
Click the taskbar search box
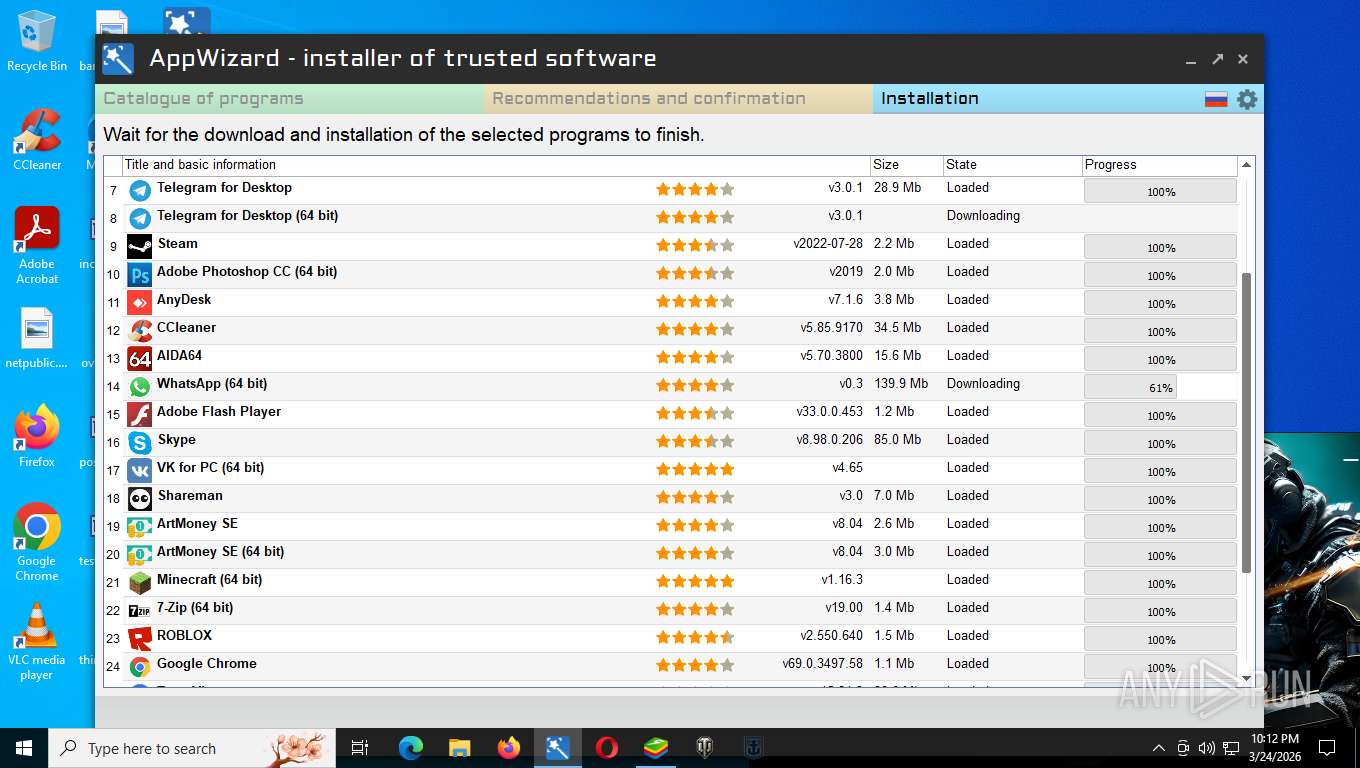(x=192, y=748)
